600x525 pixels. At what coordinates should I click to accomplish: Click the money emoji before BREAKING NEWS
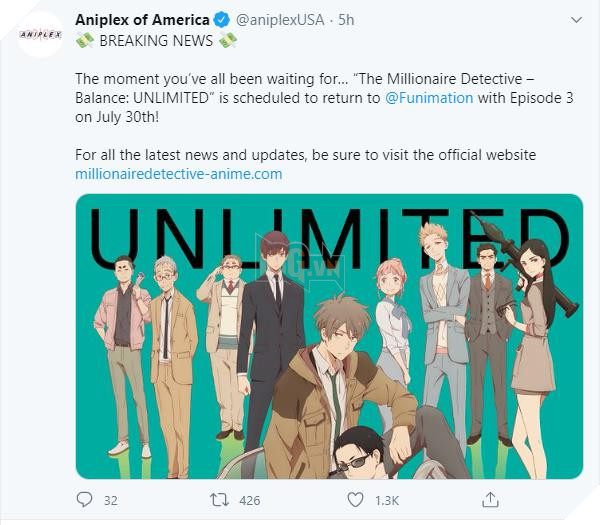coord(85,40)
